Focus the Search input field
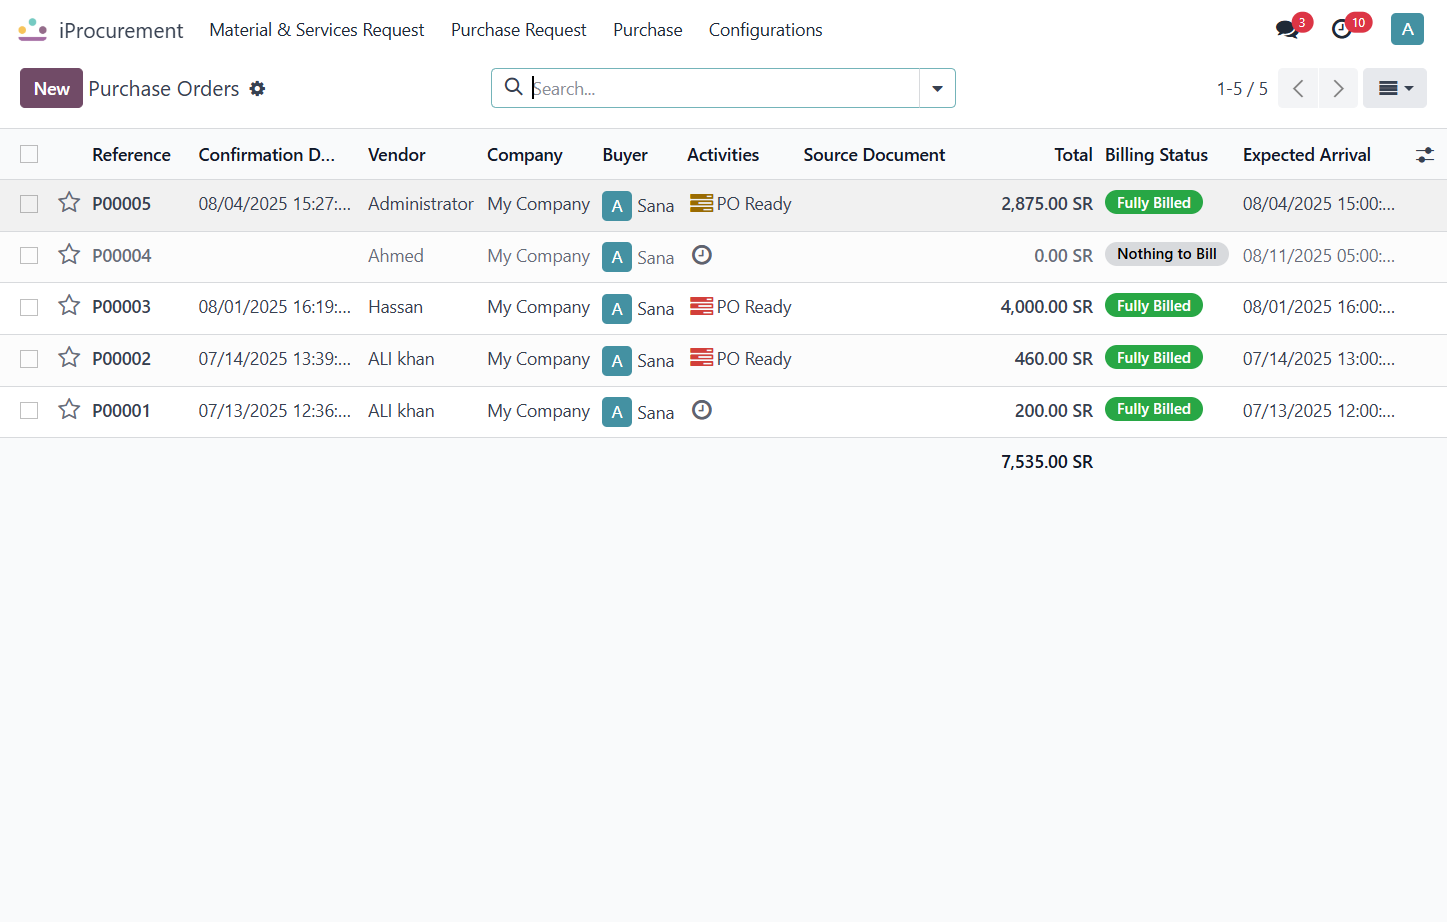Viewport: 1447px width, 922px height. point(724,88)
